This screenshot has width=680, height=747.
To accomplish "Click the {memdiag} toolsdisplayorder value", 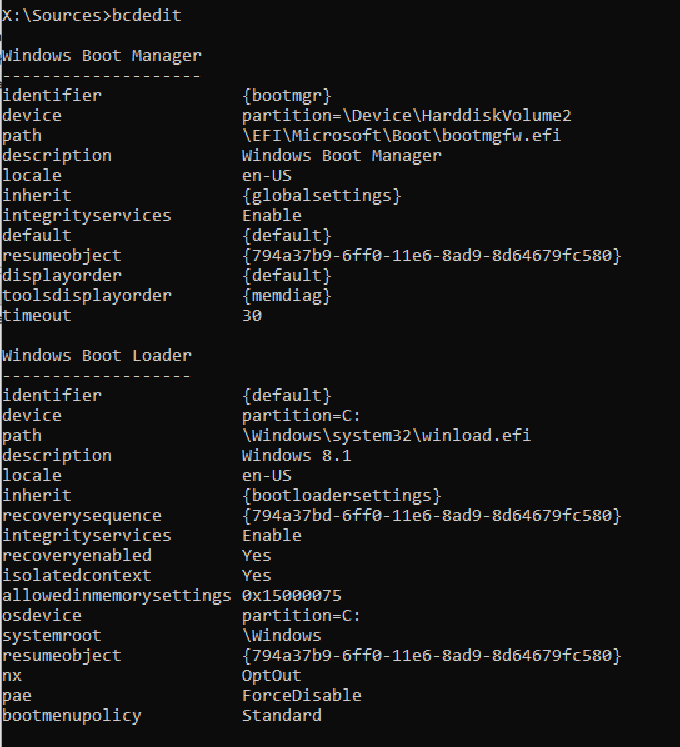I will 286,295.
